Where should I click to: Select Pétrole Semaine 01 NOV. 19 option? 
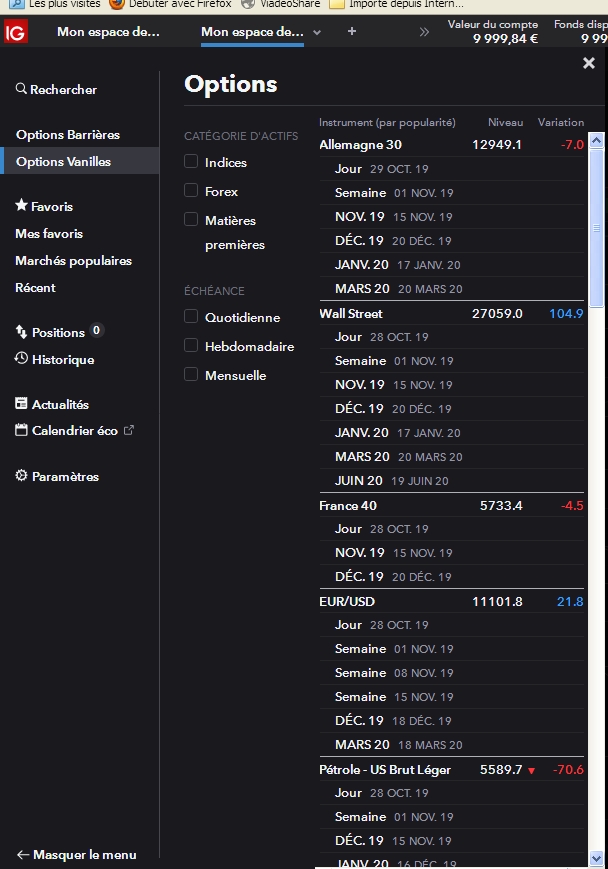click(452, 817)
